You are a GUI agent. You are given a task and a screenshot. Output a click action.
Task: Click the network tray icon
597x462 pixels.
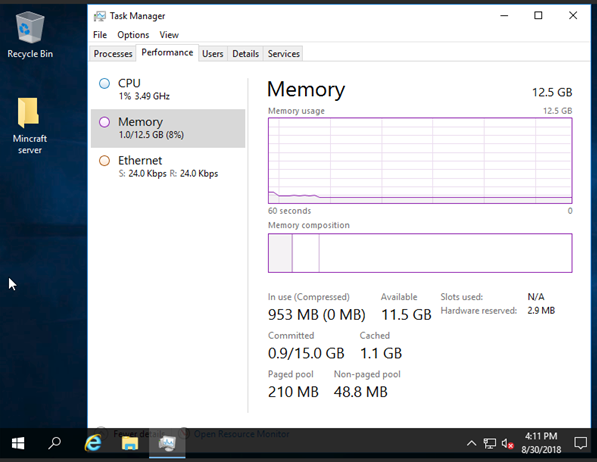(490, 443)
